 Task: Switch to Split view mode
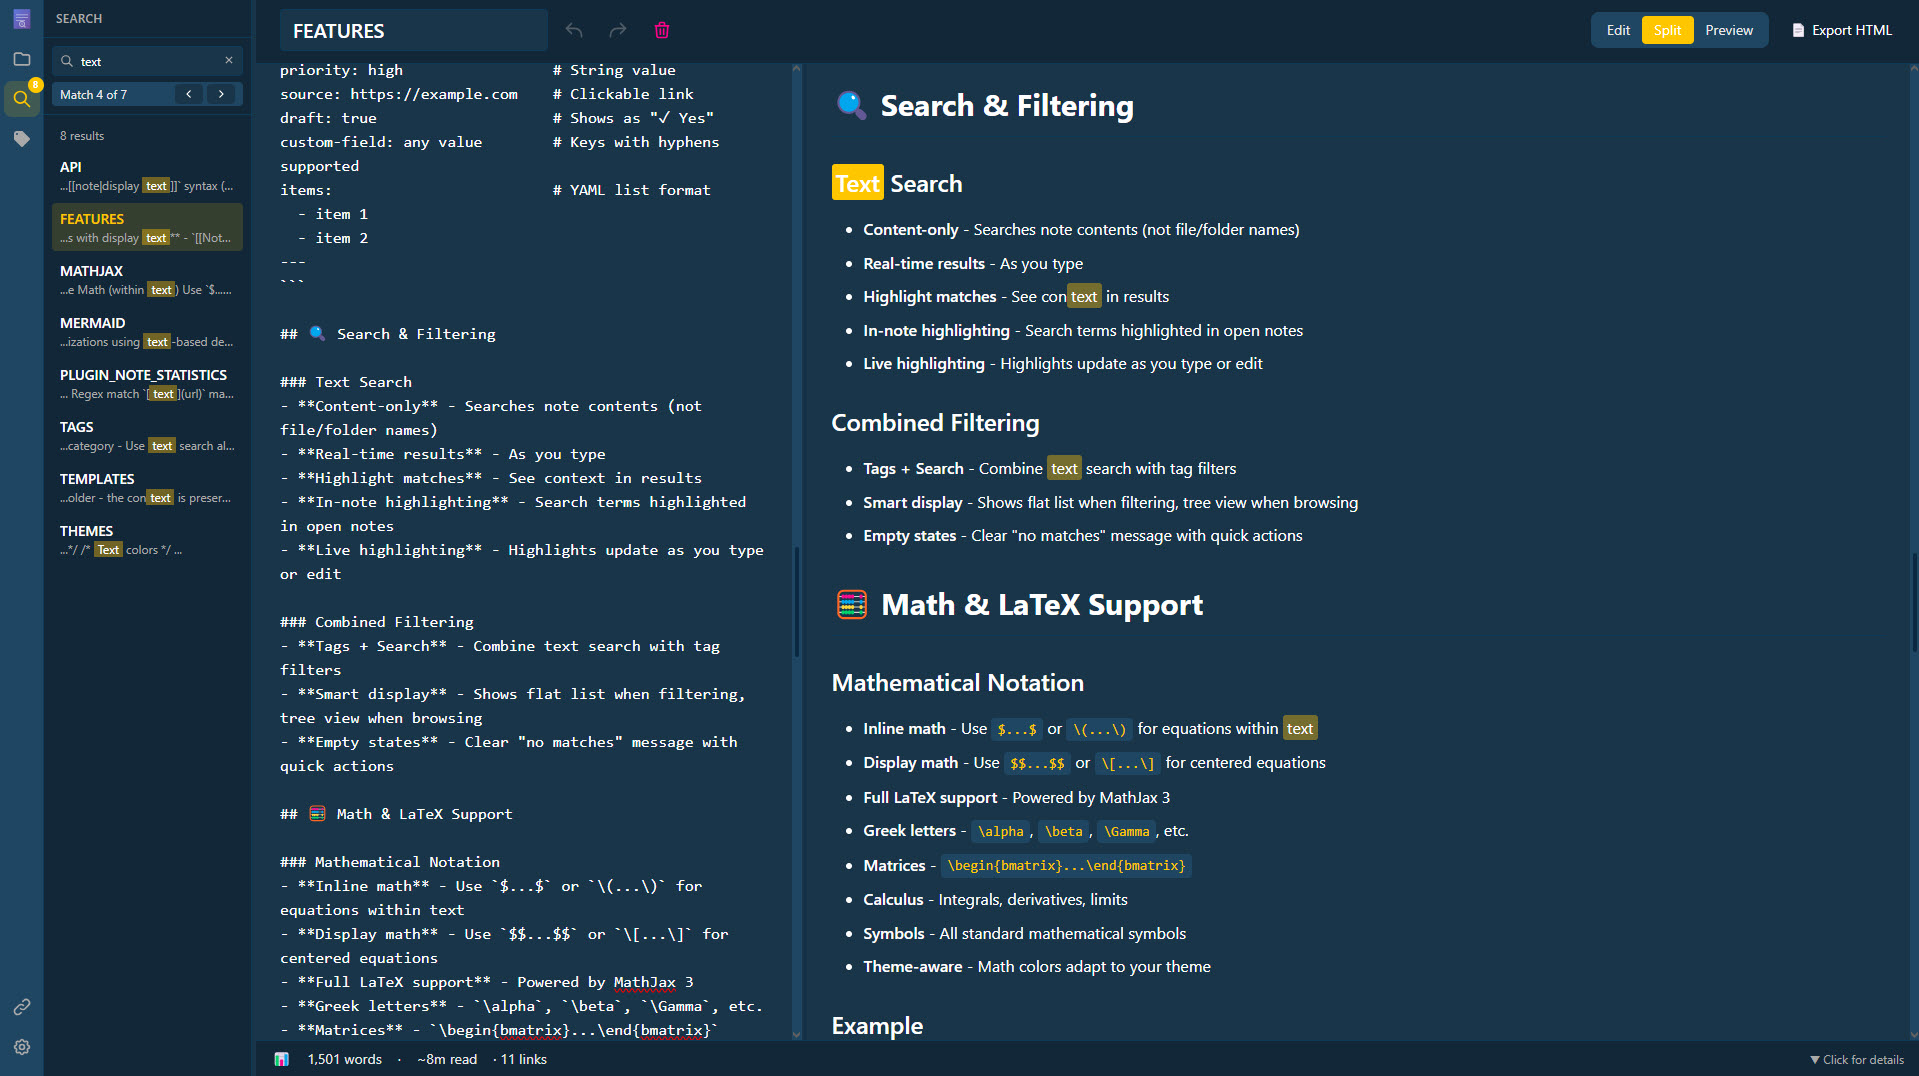(x=1667, y=30)
